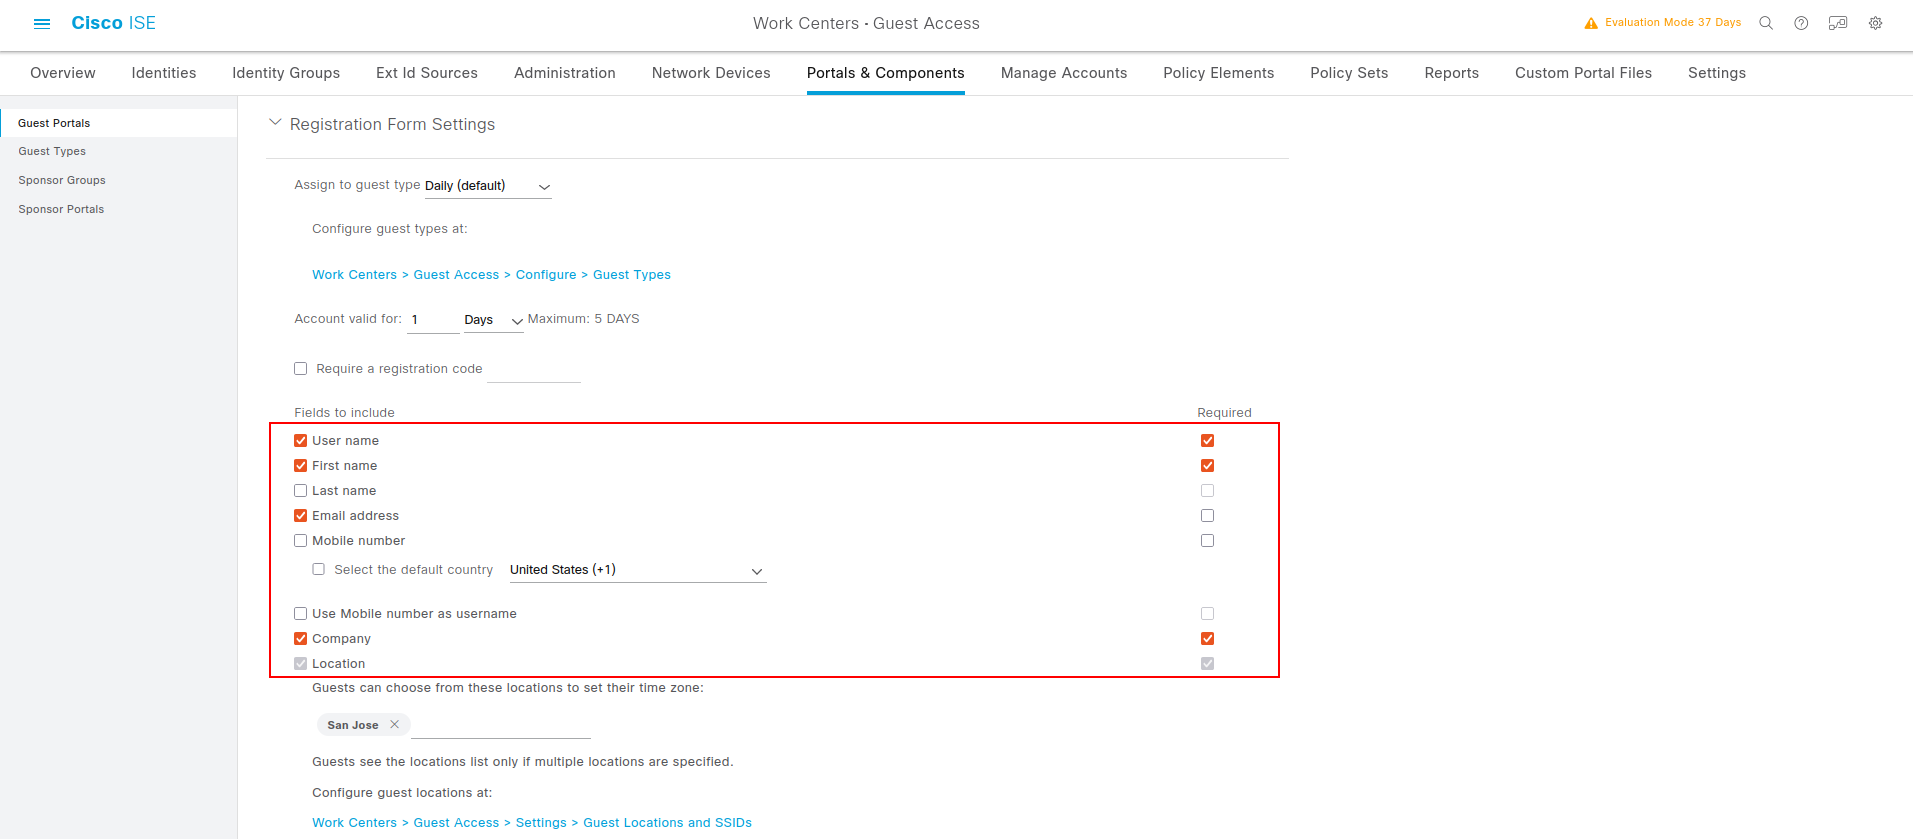Open the settings gear icon

(1875, 23)
